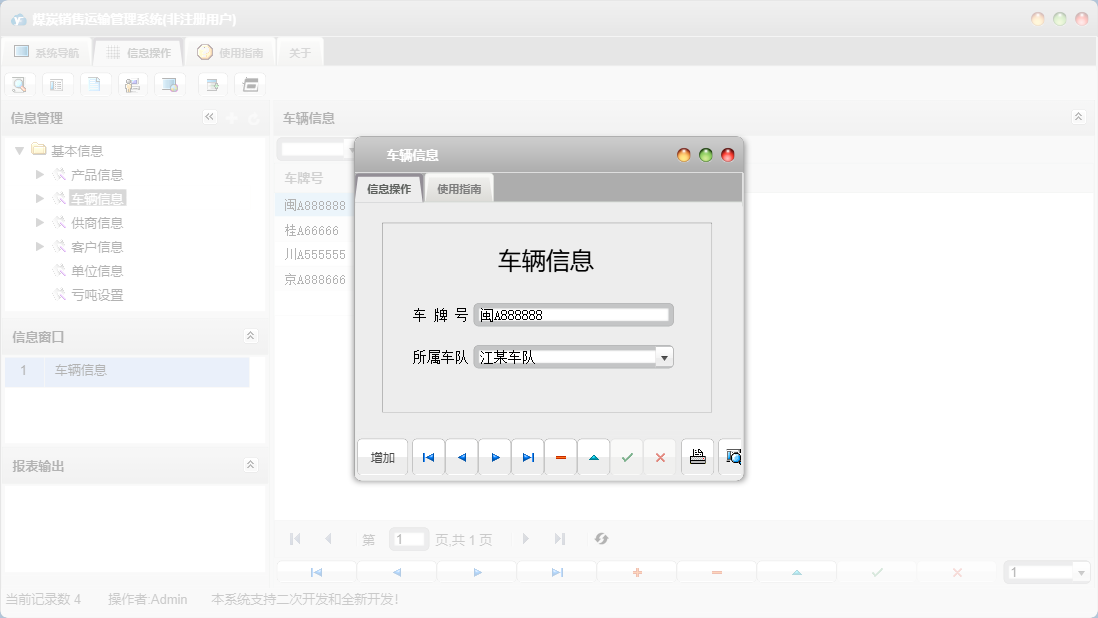1098x618 pixels.
Task: Jump to the last record with the navigator
Action: 528,457
